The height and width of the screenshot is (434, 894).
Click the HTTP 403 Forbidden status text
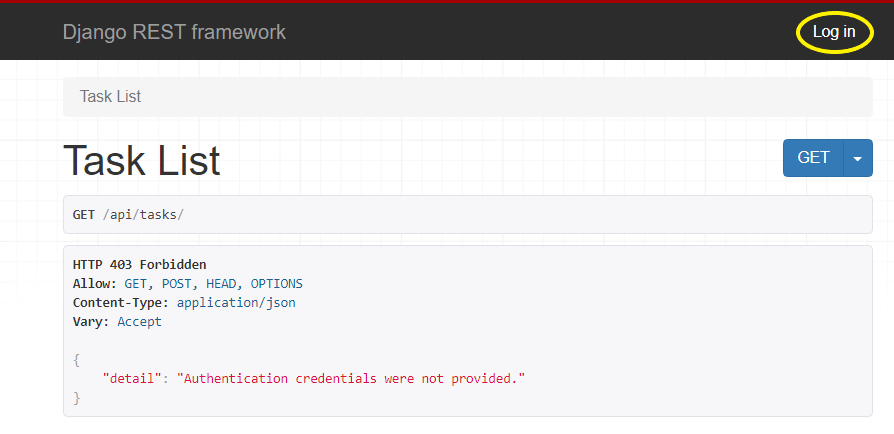click(x=140, y=265)
